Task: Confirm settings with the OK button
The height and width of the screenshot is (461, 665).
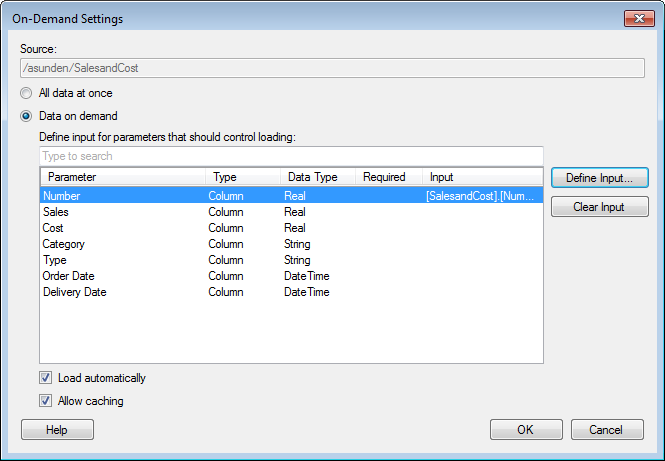Action: pos(526,429)
